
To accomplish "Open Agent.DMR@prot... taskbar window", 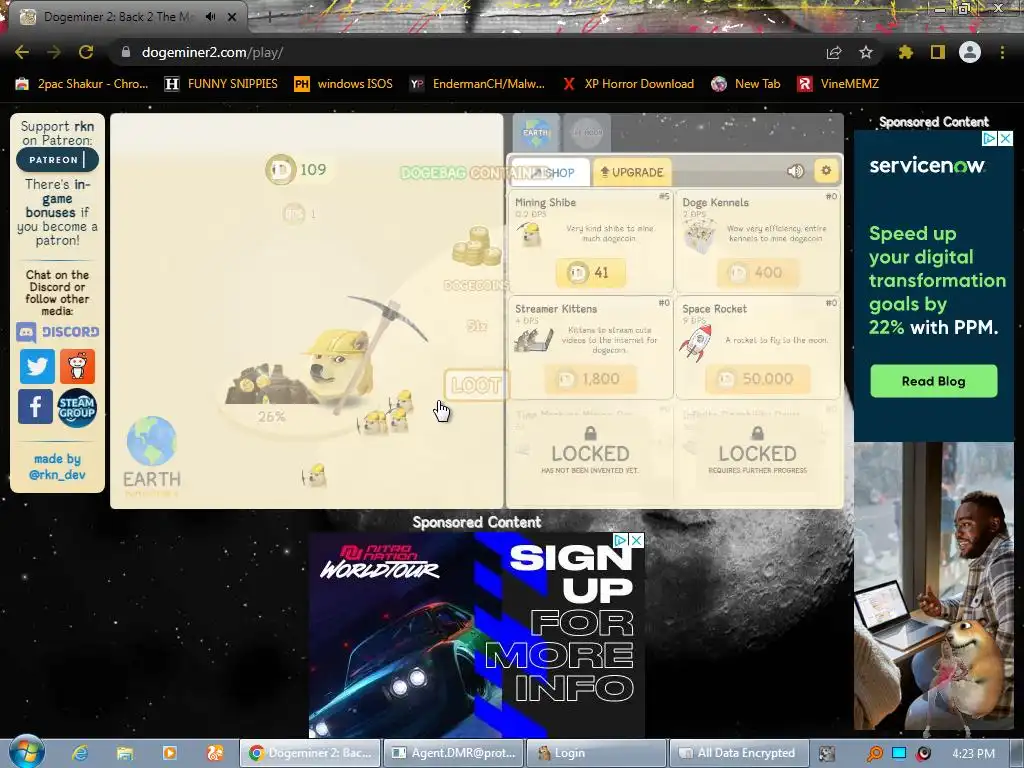I will click(x=453, y=753).
